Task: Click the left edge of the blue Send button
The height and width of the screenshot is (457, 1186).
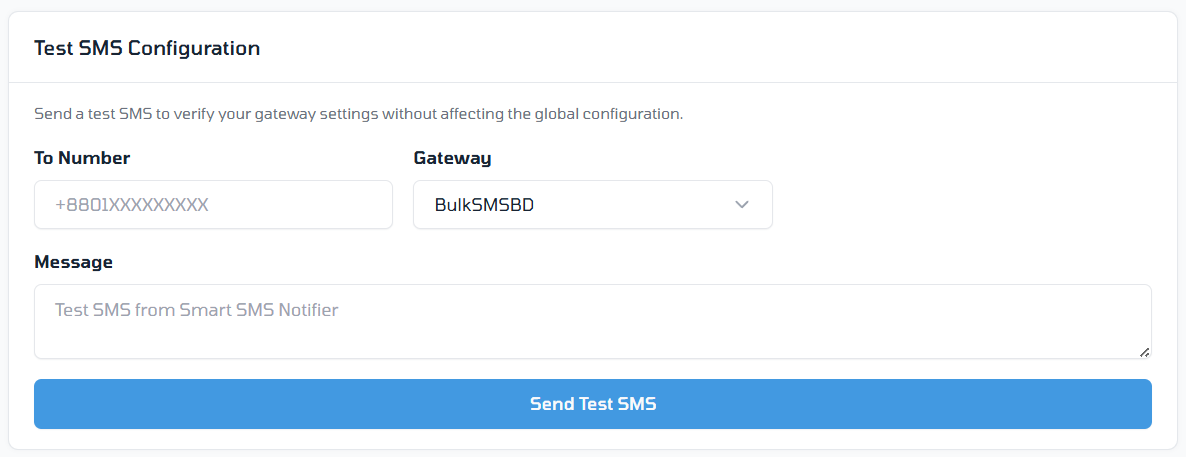Action: tap(50, 404)
